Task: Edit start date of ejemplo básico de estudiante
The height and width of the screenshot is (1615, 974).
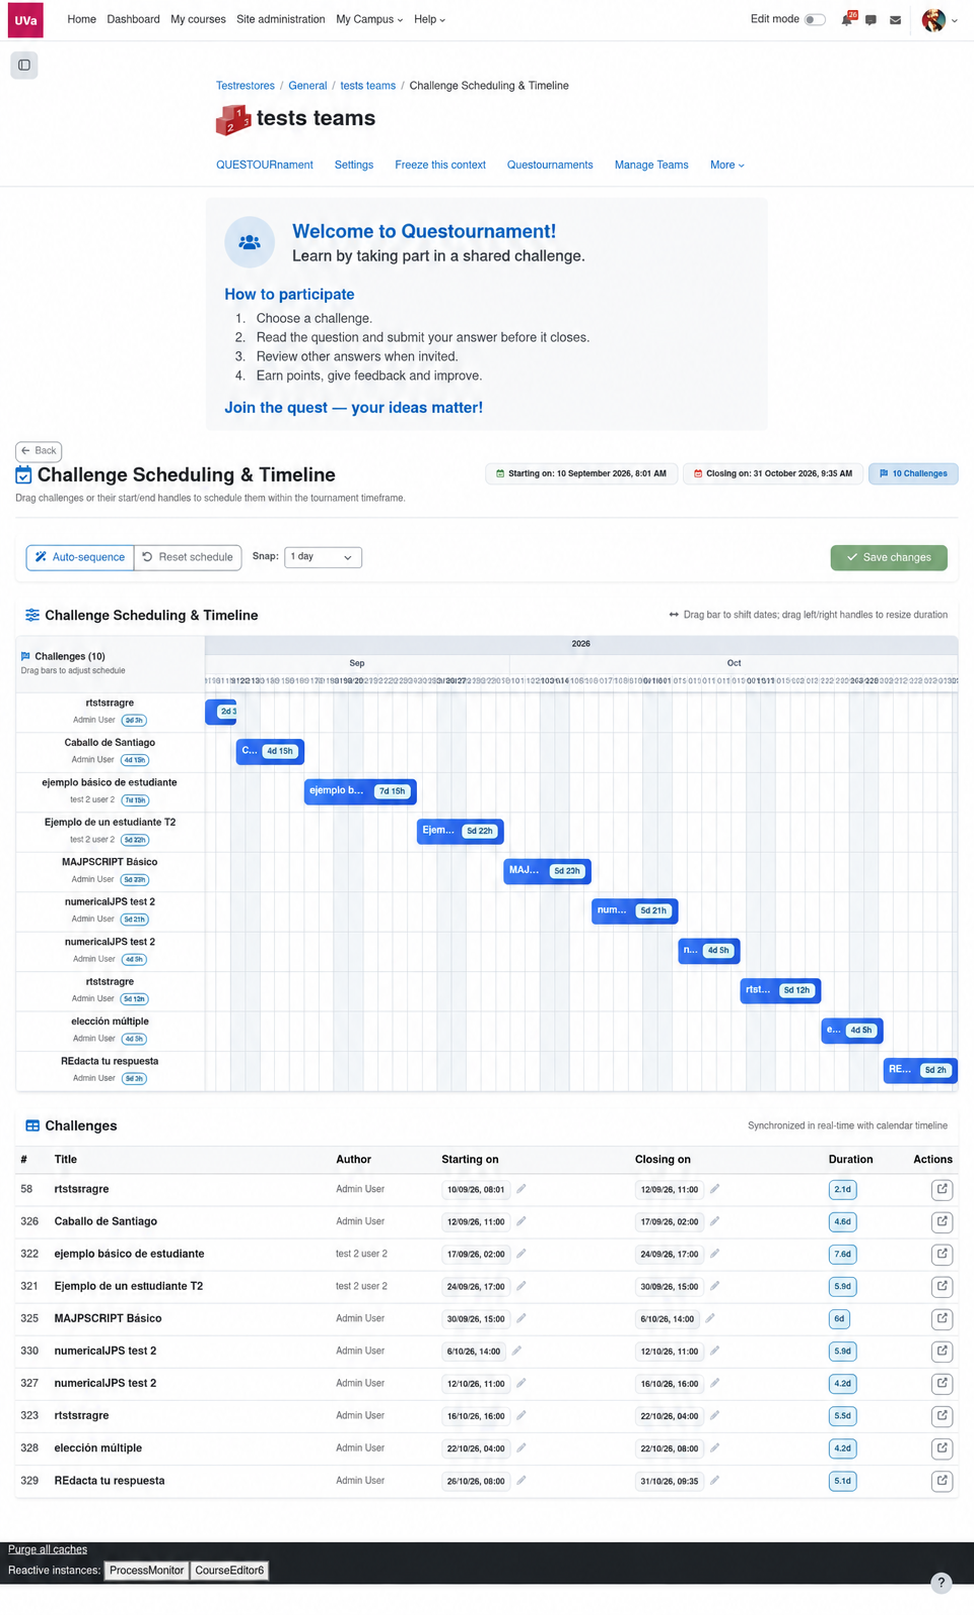Action: pyautogui.click(x=521, y=1254)
